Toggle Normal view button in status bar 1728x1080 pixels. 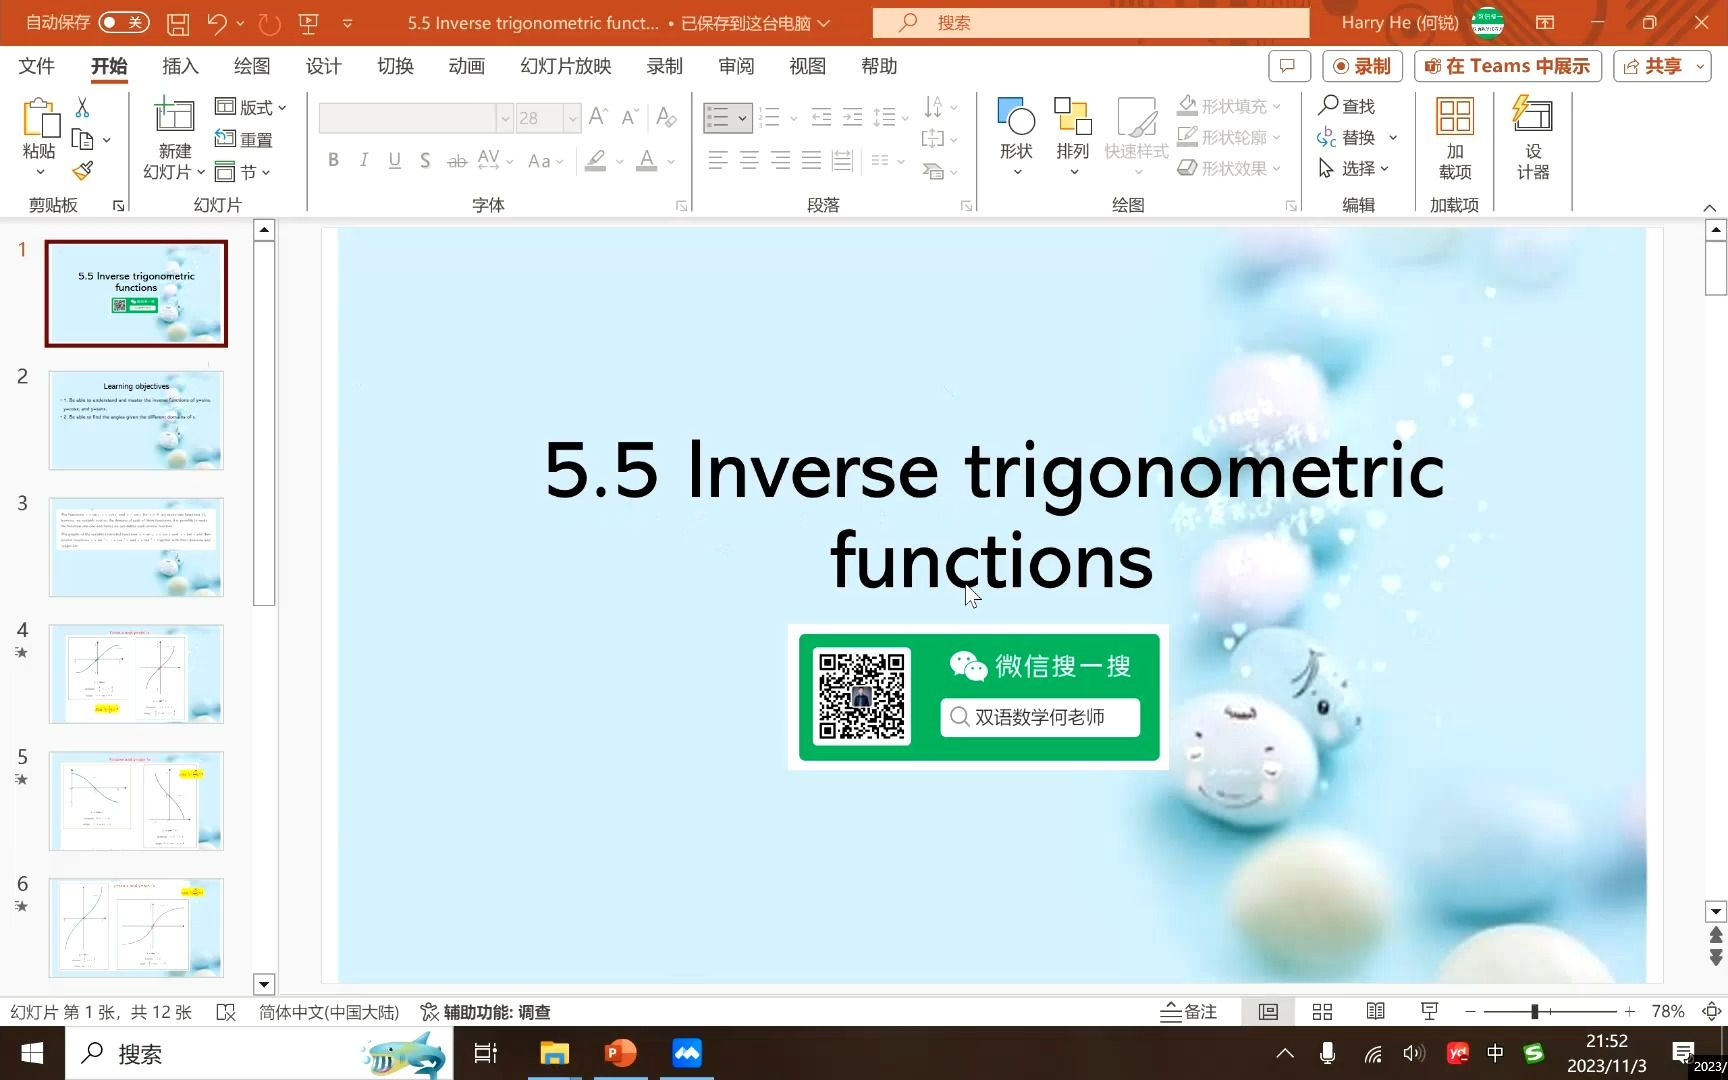coord(1268,1012)
